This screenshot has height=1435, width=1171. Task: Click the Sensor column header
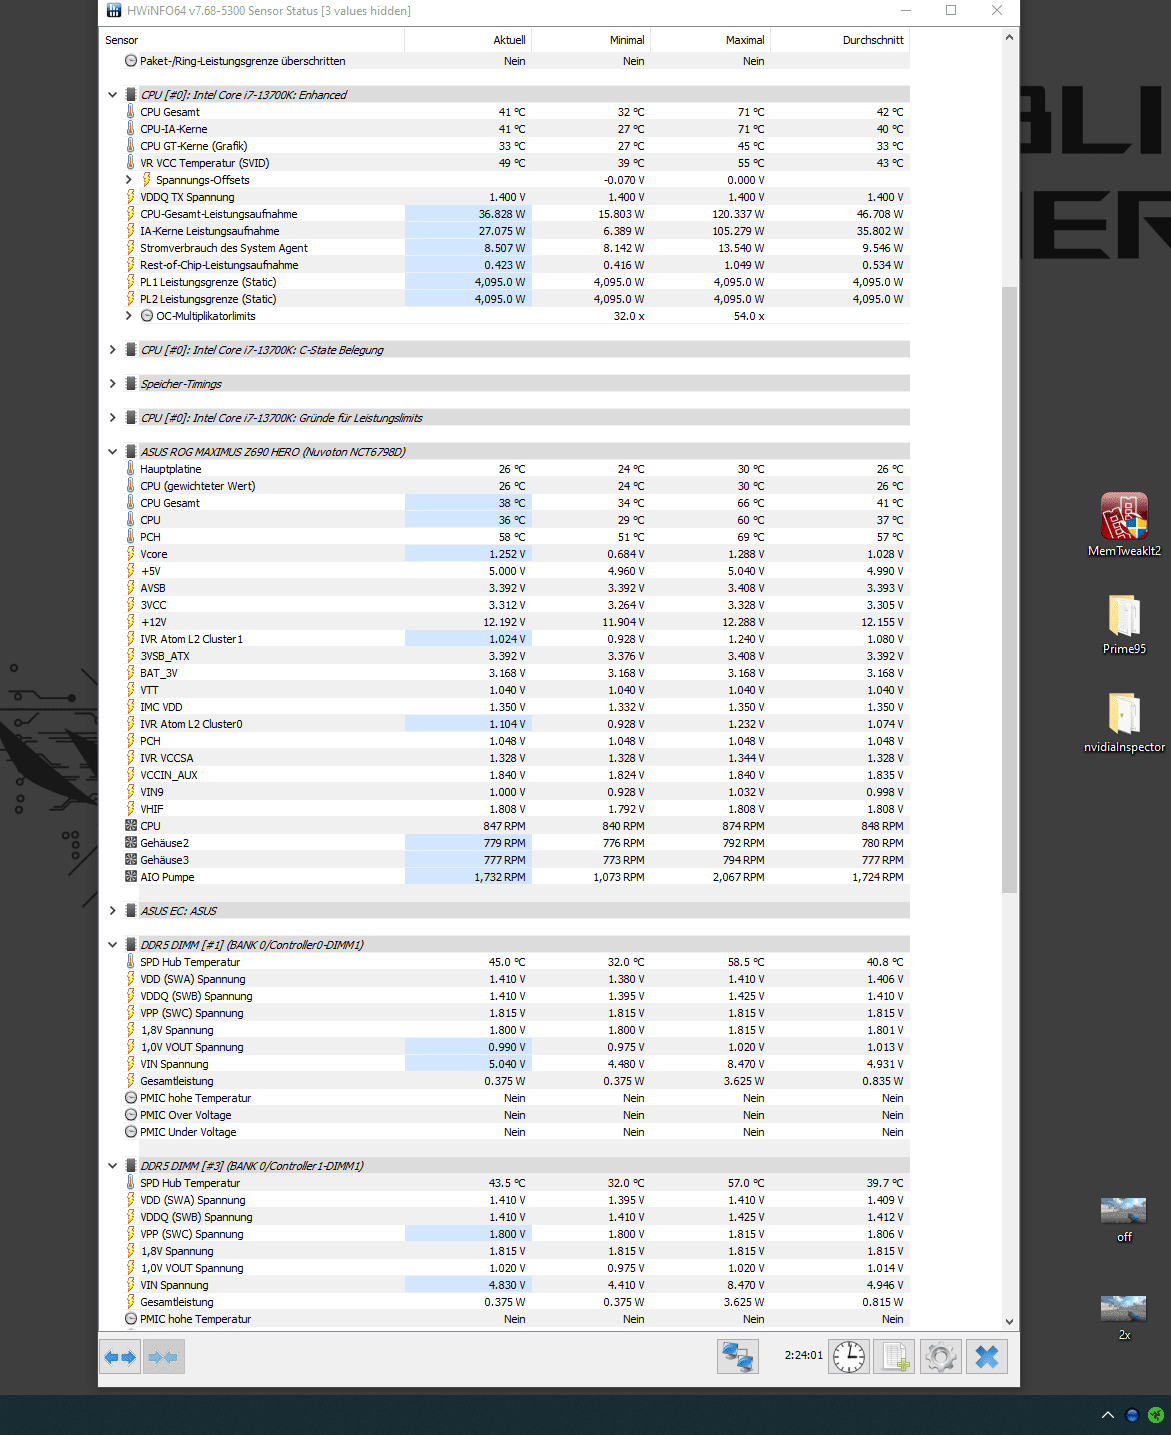252,40
